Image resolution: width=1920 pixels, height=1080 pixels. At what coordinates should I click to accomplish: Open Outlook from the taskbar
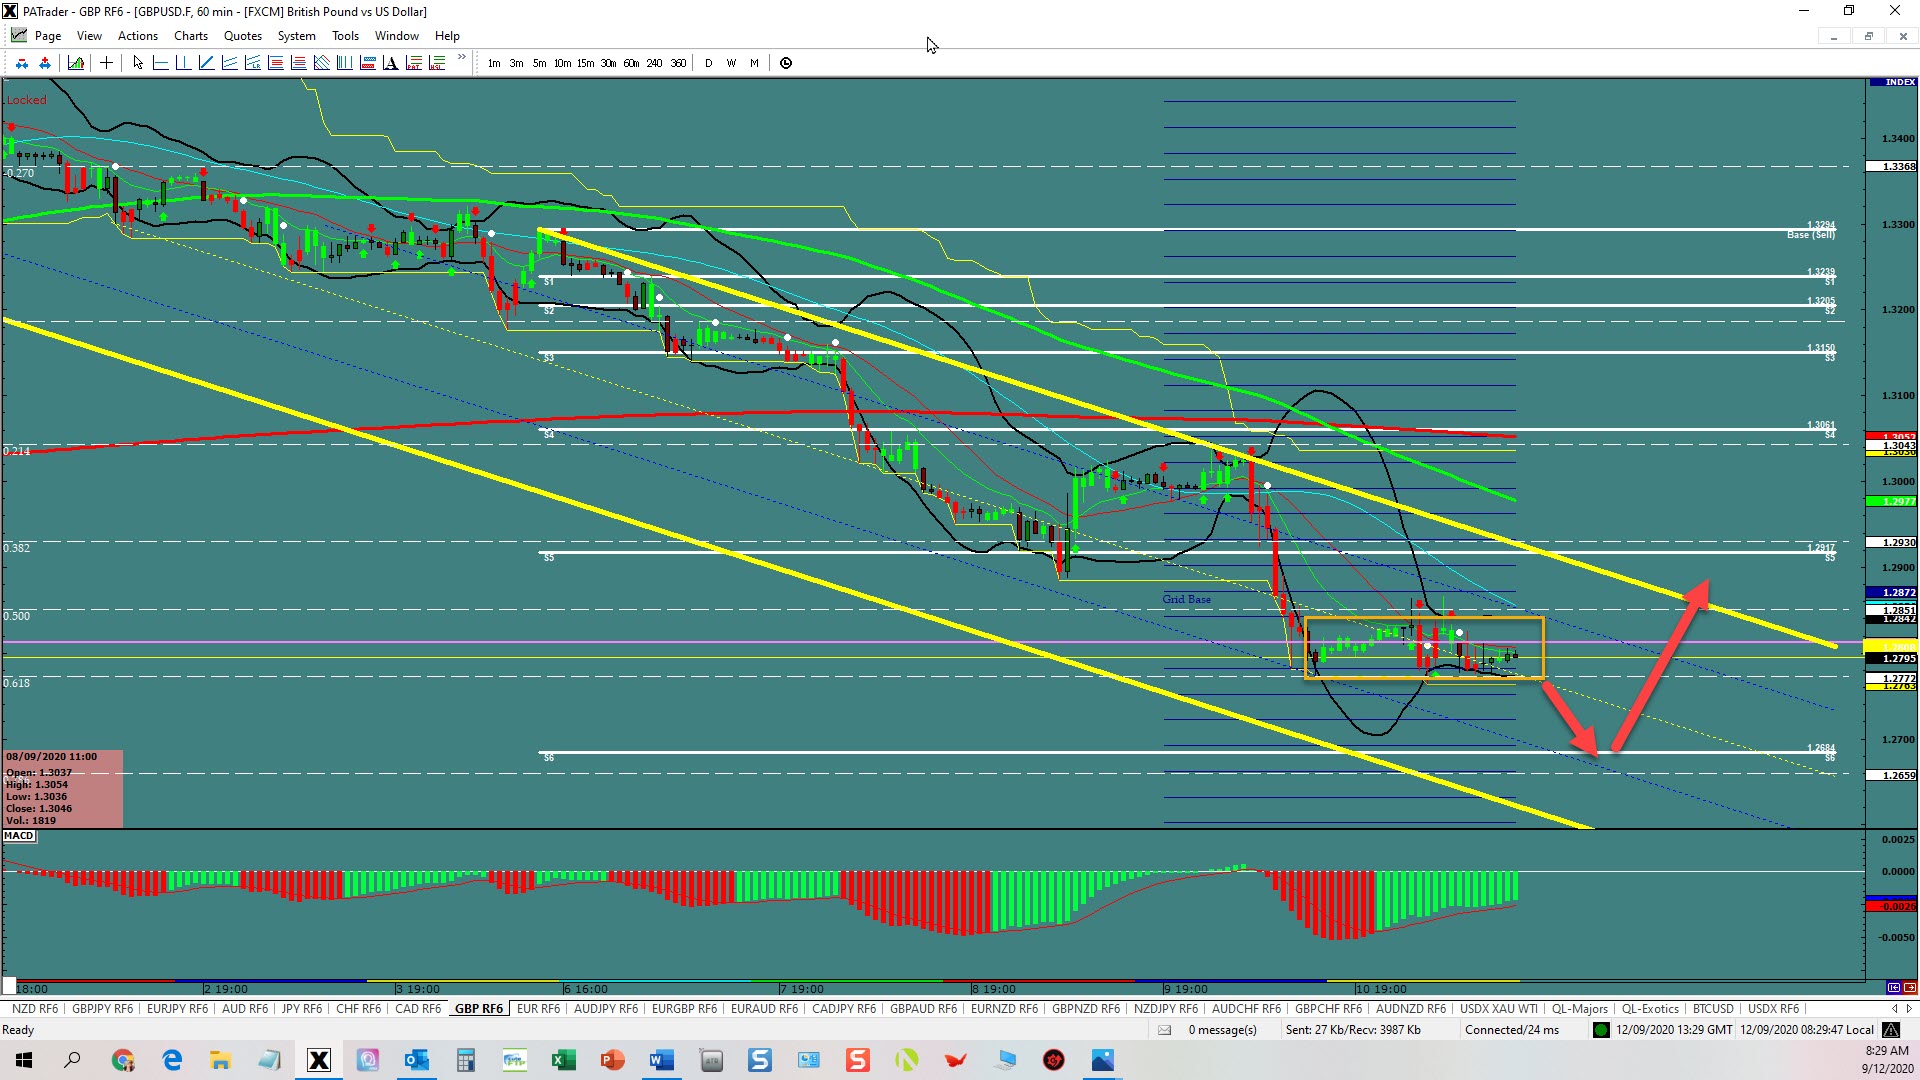(417, 1060)
